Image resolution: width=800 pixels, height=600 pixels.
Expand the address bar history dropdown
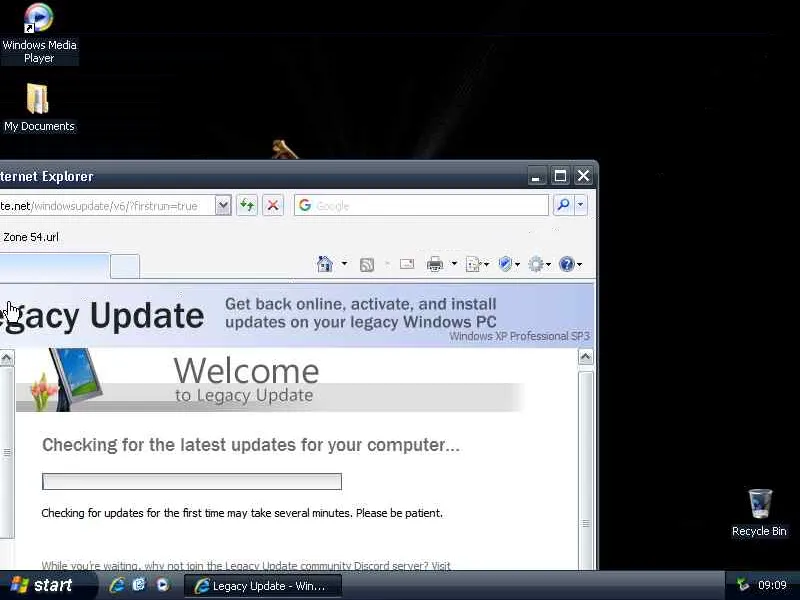point(223,206)
